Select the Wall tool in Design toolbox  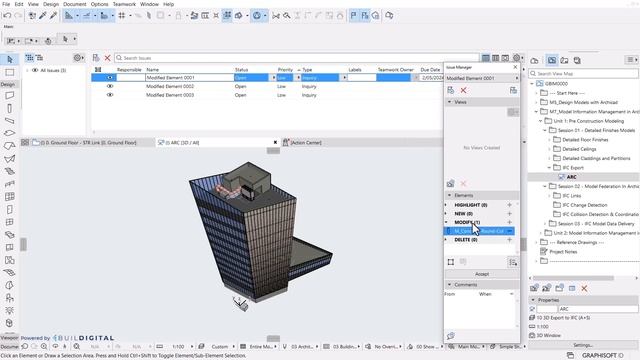[x=9, y=96]
